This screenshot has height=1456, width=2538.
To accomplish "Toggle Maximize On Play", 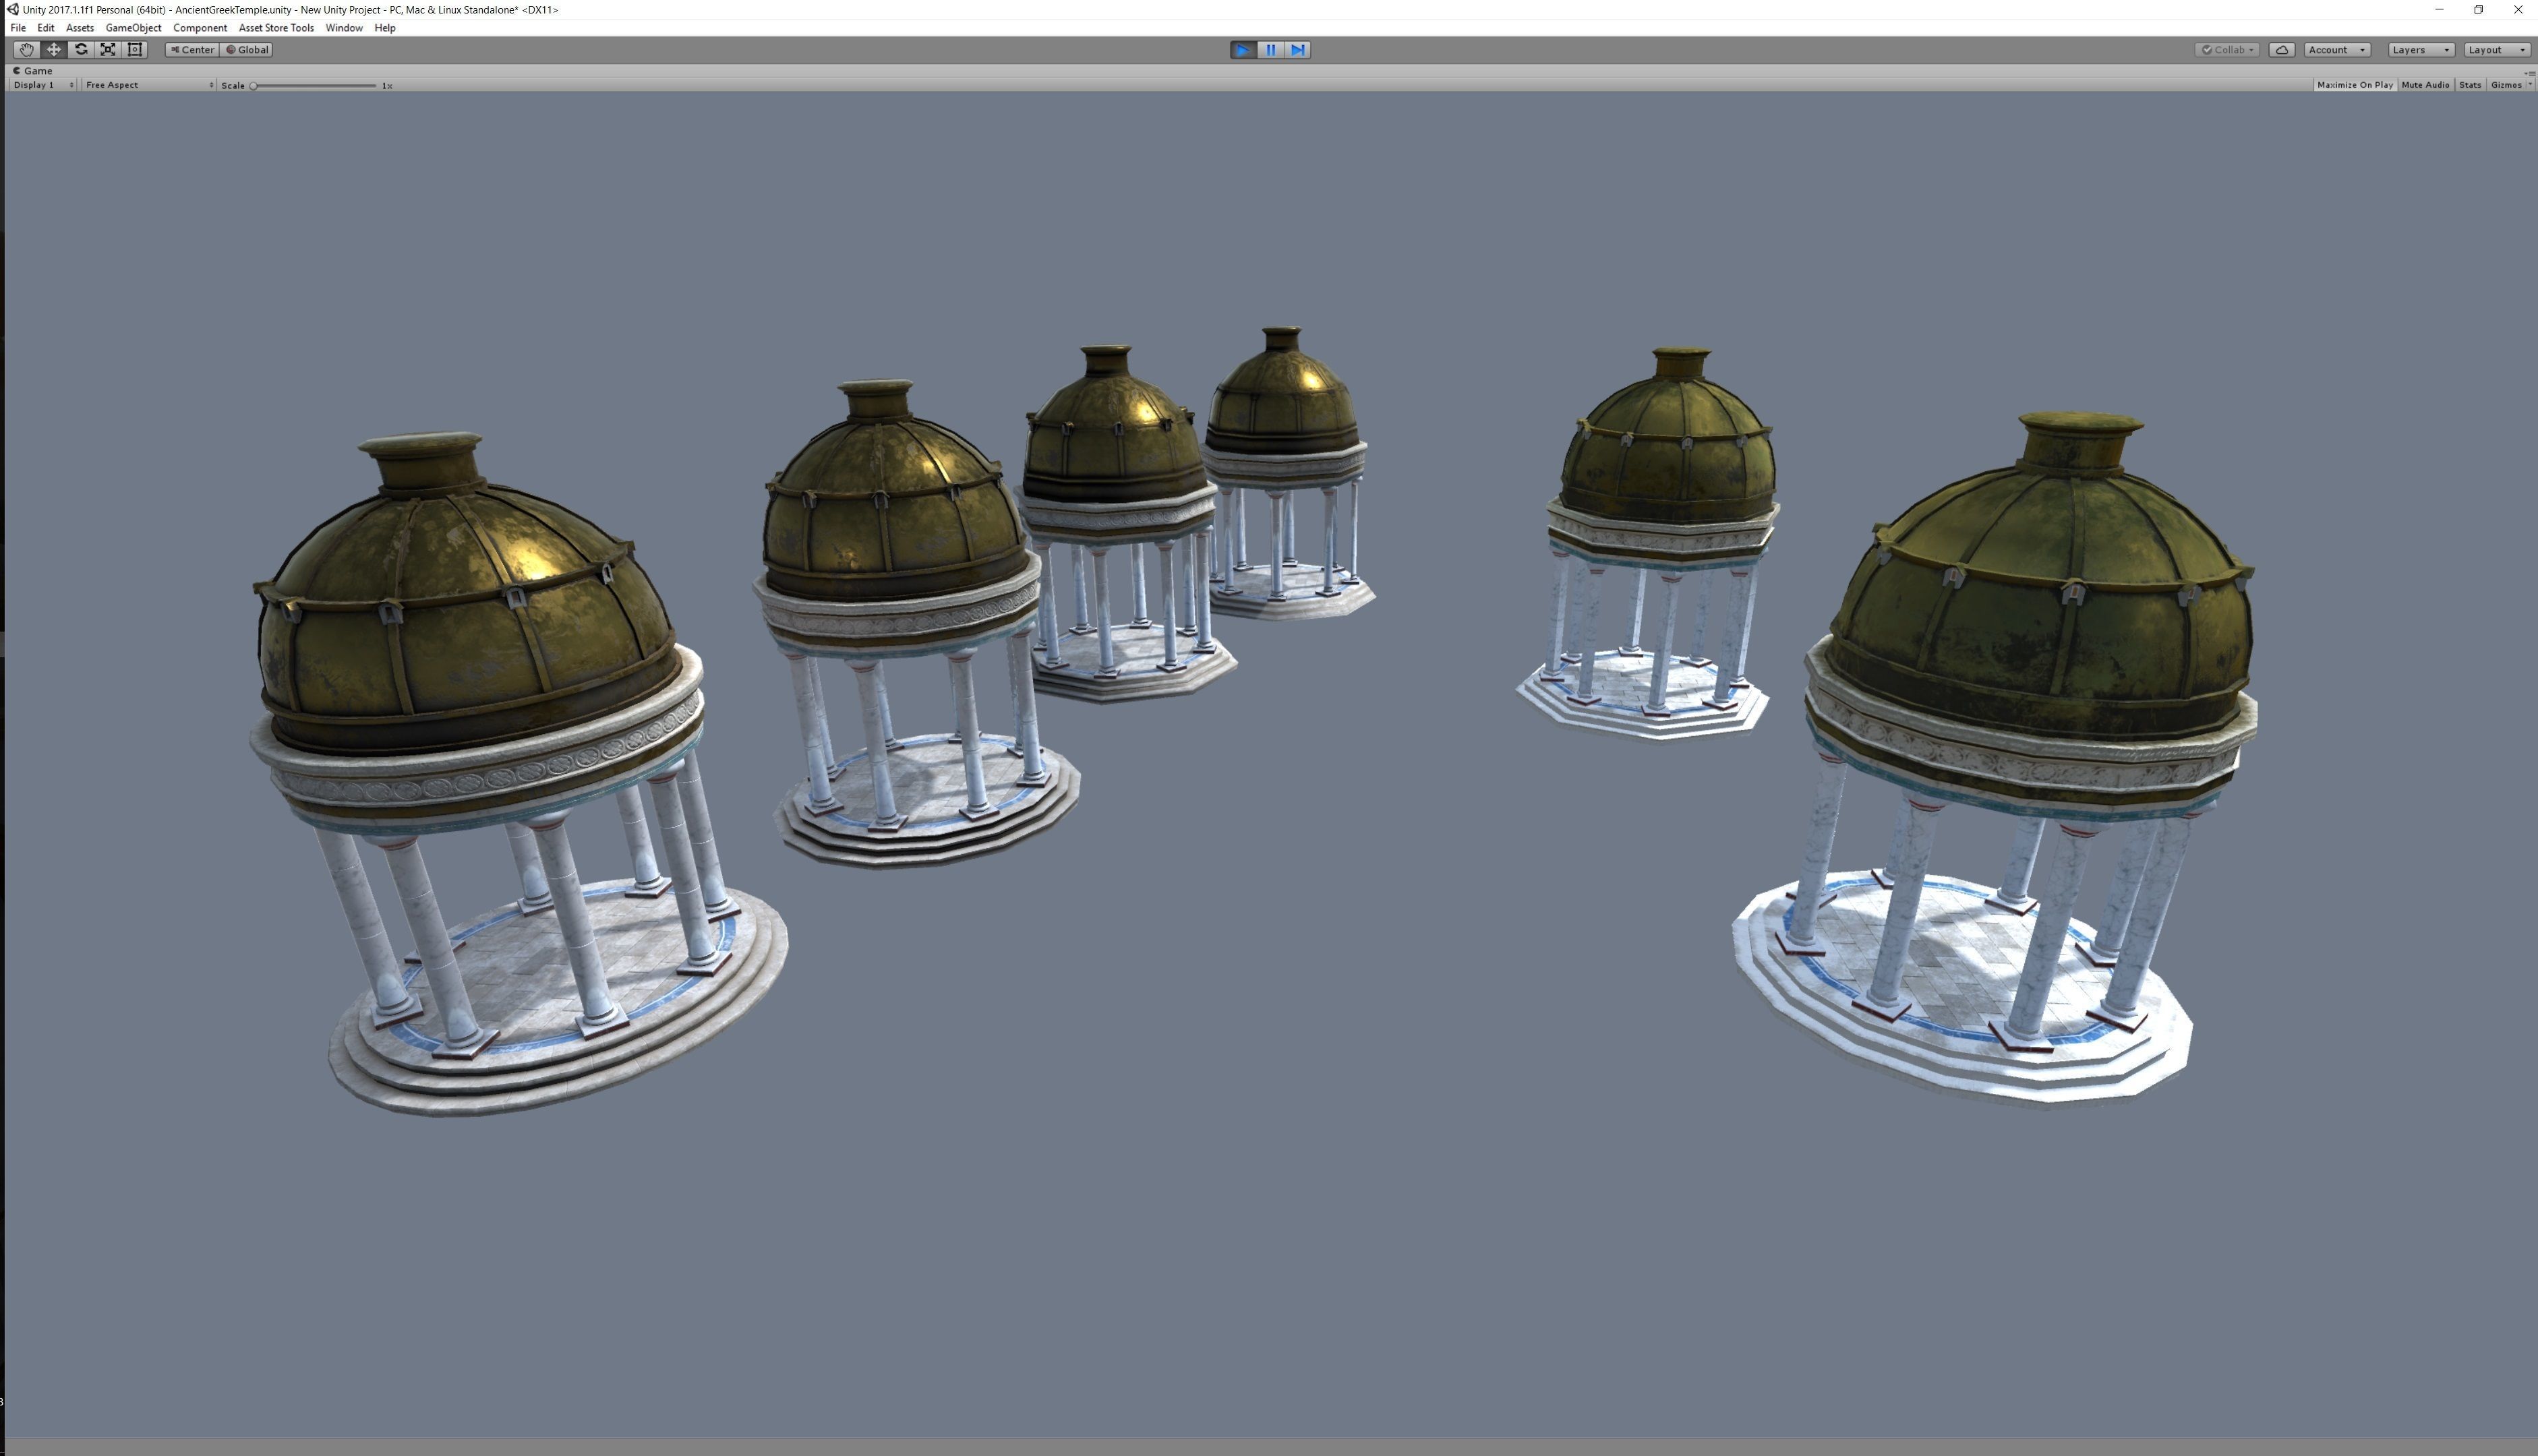I will (2354, 85).
